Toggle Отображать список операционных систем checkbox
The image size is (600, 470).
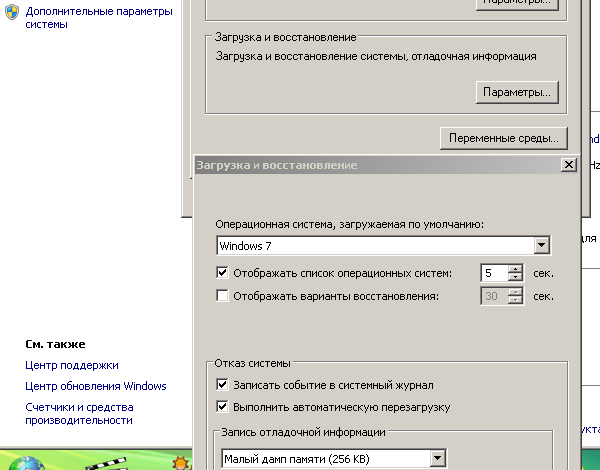coord(222,273)
